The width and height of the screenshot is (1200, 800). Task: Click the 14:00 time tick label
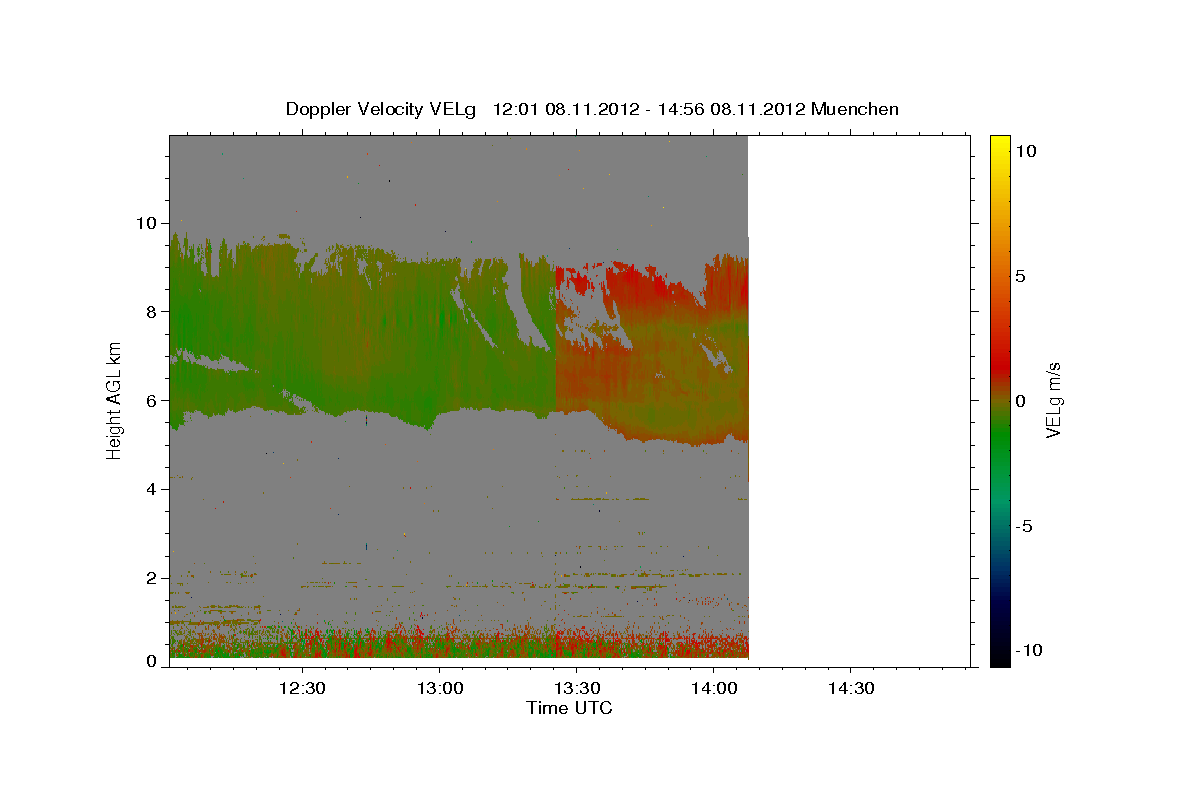click(713, 688)
